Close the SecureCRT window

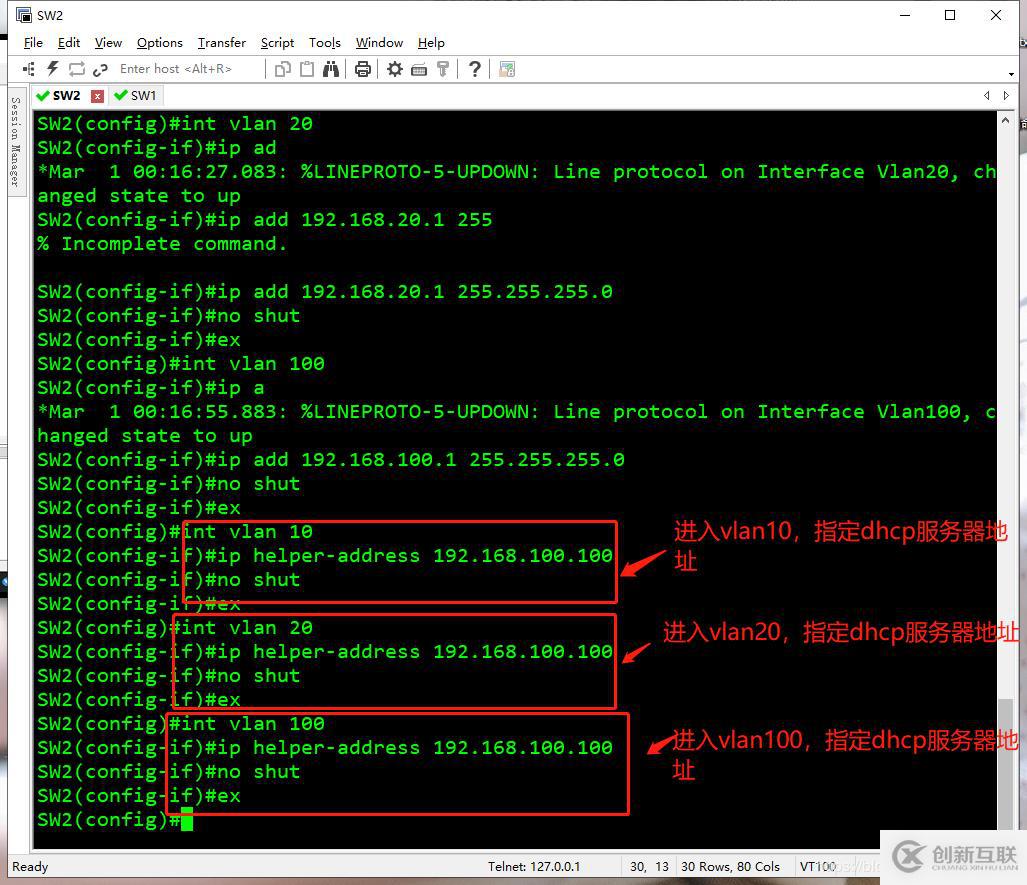point(996,15)
